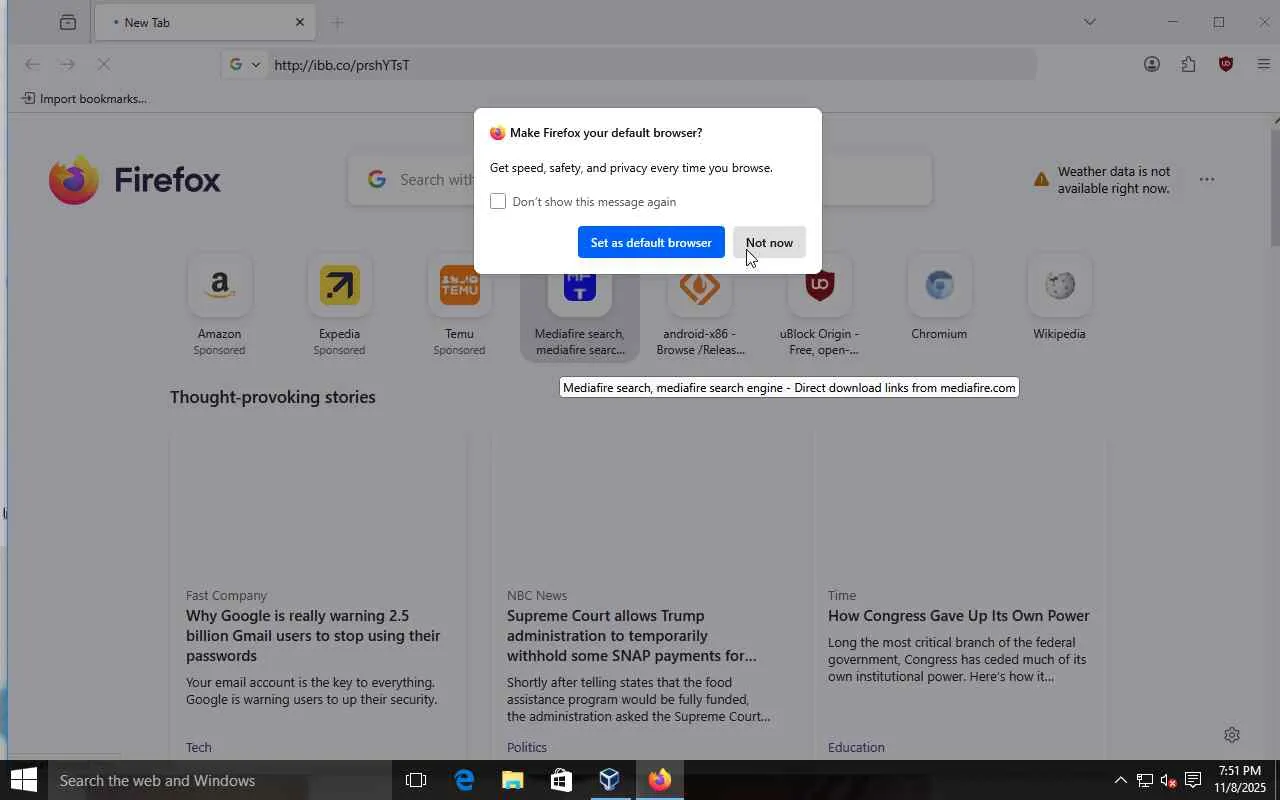
Task: Open the Store from the taskbar
Action: pos(560,780)
